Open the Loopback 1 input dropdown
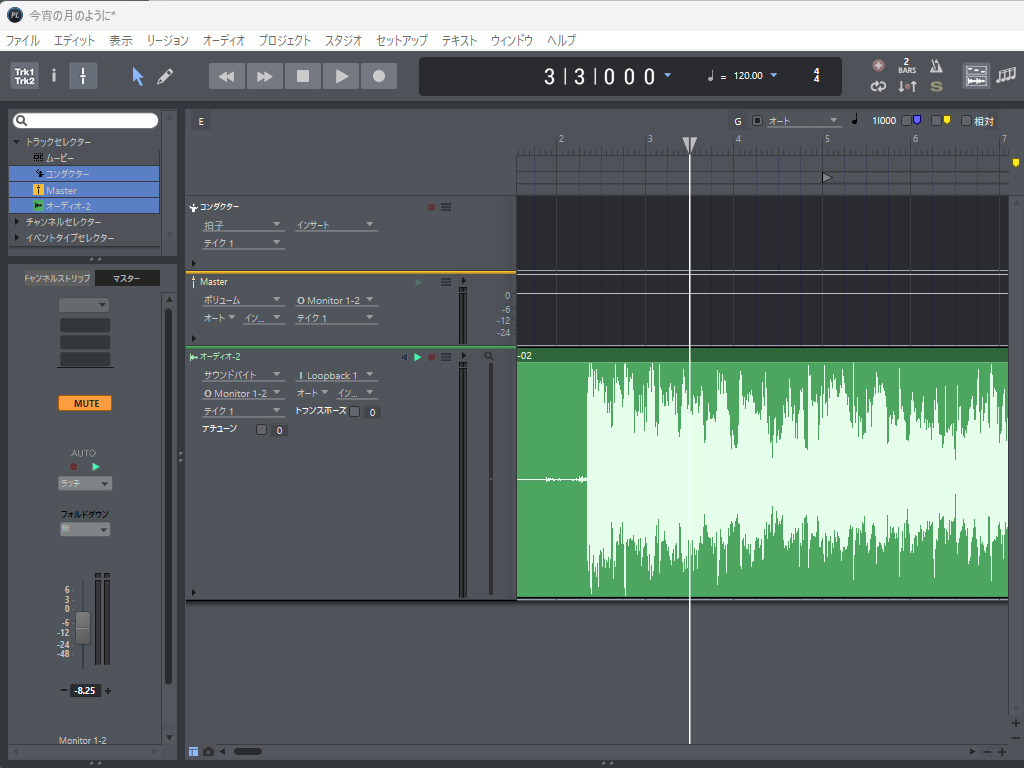The height and width of the screenshot is (768, 1024). pyautogui.click(x=336, y=375)
